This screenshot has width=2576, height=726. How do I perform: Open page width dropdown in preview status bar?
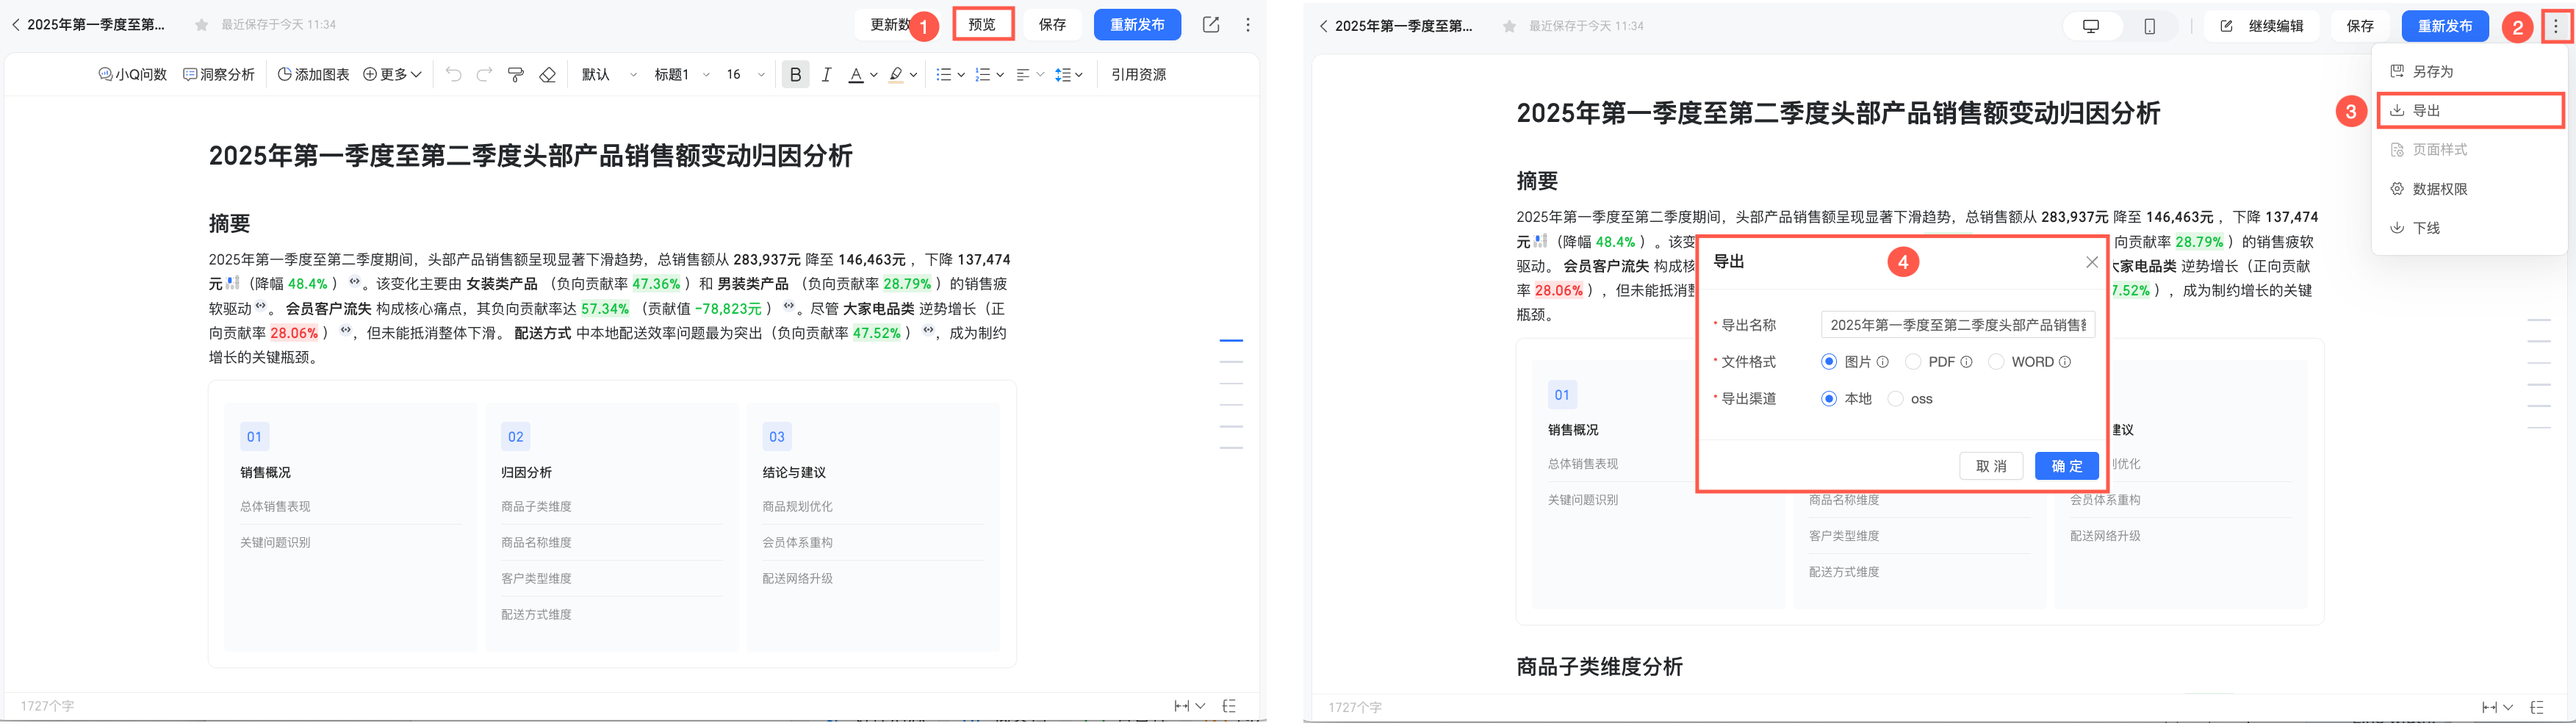pos(2497,707)
